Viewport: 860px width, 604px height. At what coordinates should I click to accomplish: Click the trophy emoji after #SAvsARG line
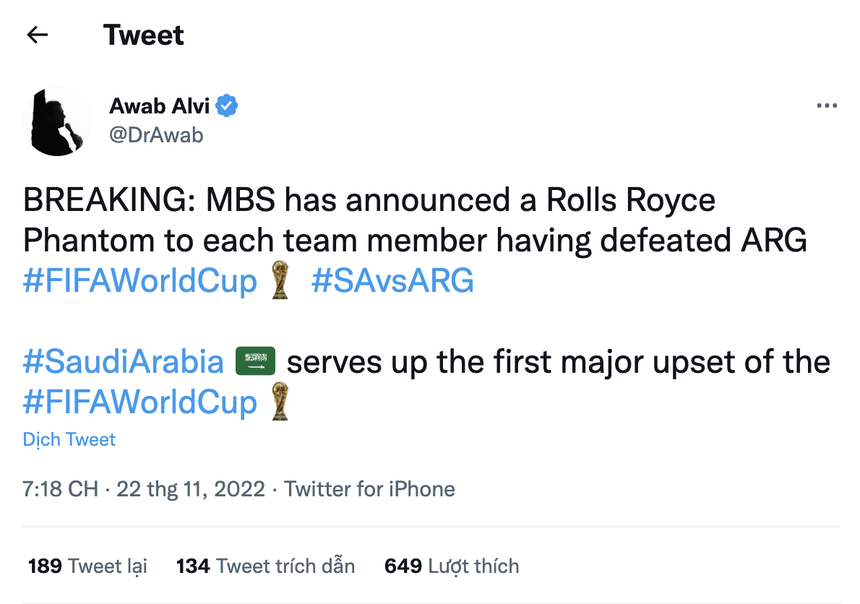point(281,282)
